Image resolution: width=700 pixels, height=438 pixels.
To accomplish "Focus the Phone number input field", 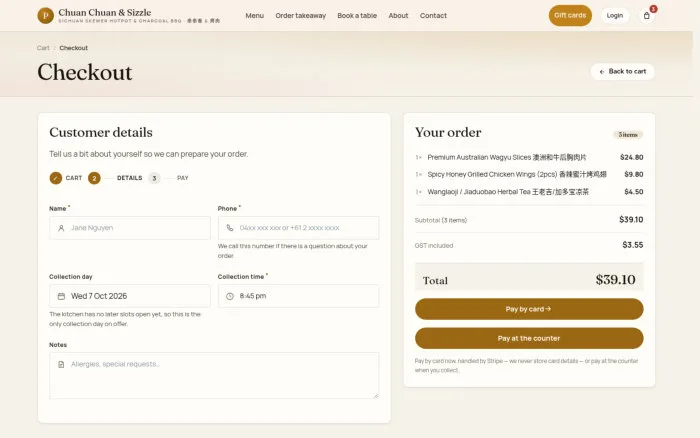I will click(299, 228).
